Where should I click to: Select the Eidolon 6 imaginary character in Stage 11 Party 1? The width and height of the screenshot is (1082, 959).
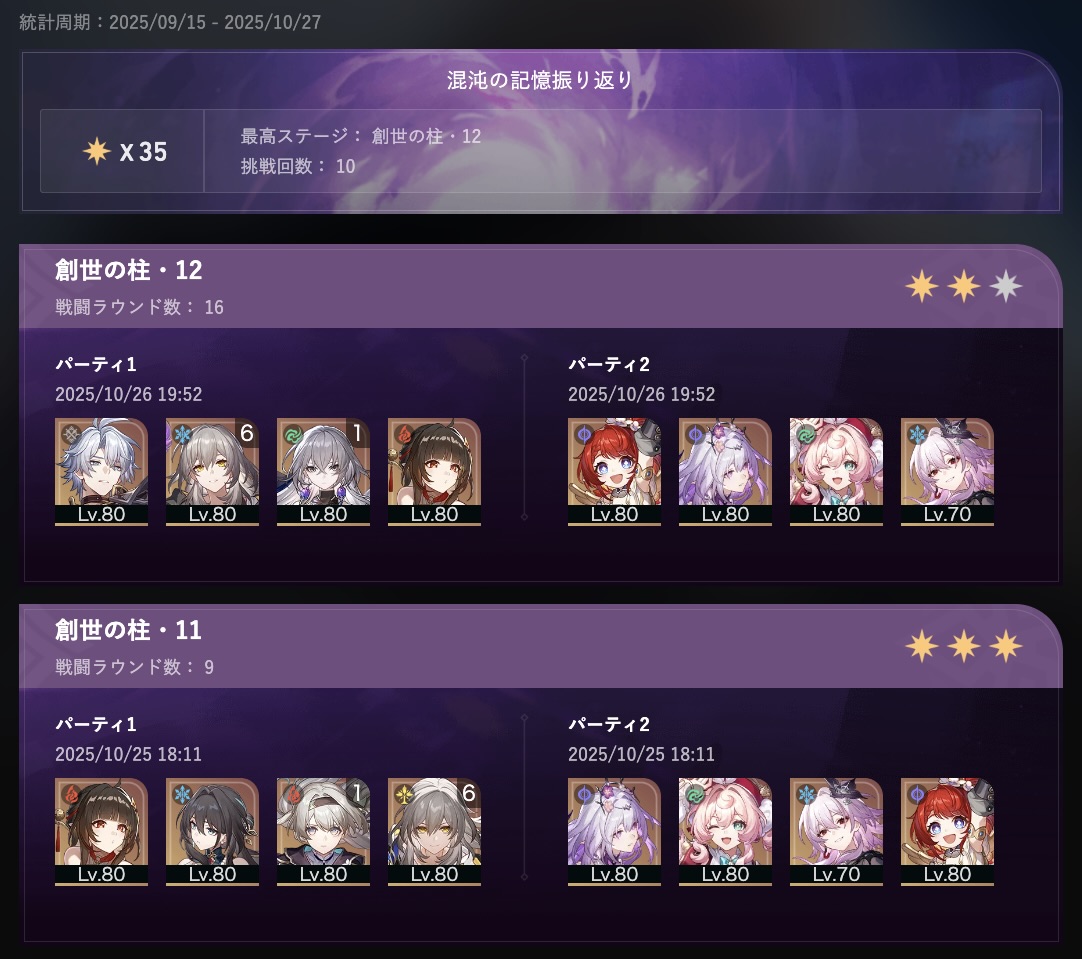(435, 832)
